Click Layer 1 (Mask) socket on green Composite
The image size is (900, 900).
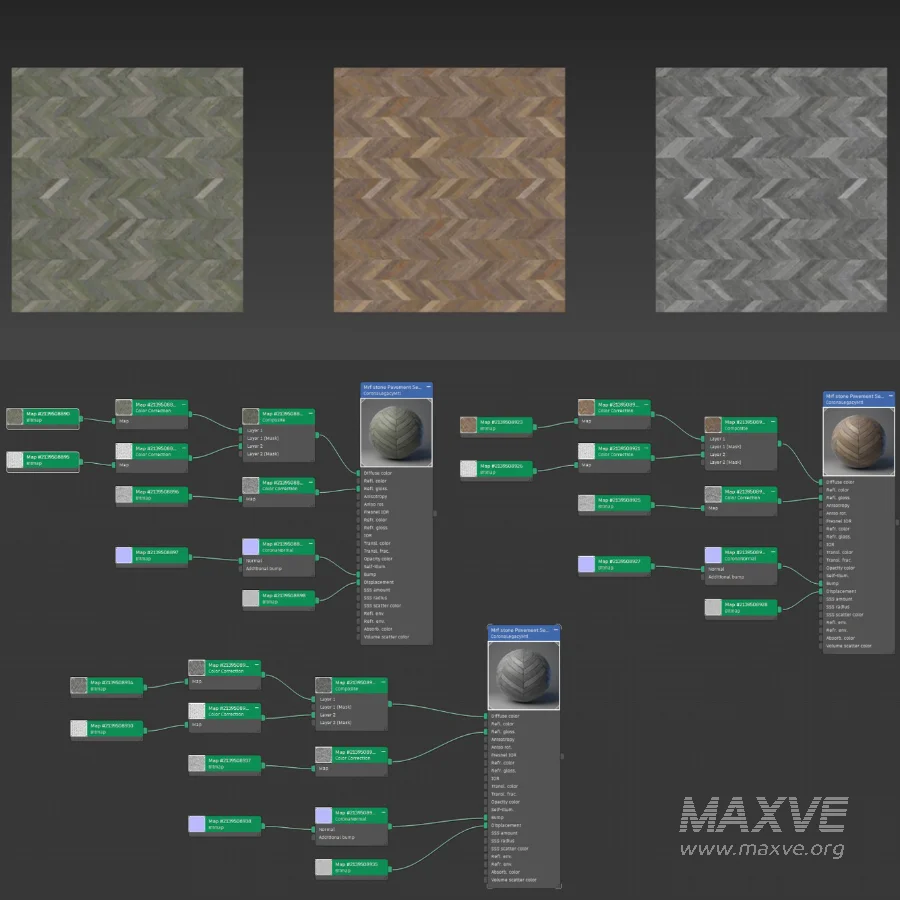[x=240, y=438]
